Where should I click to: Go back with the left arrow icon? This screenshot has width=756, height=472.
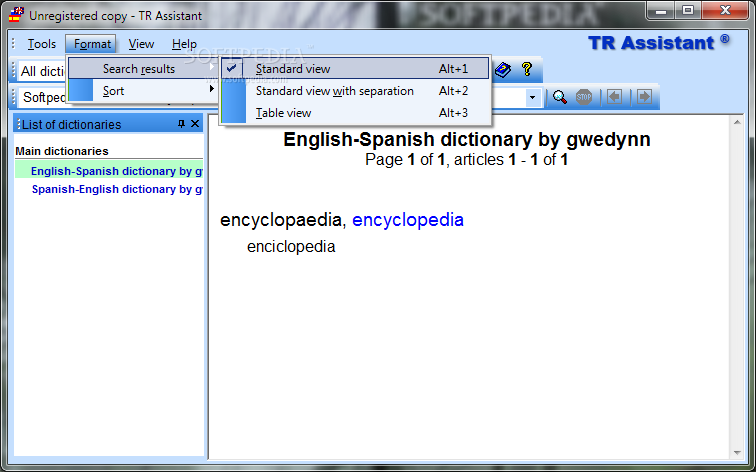pos(614,97)
